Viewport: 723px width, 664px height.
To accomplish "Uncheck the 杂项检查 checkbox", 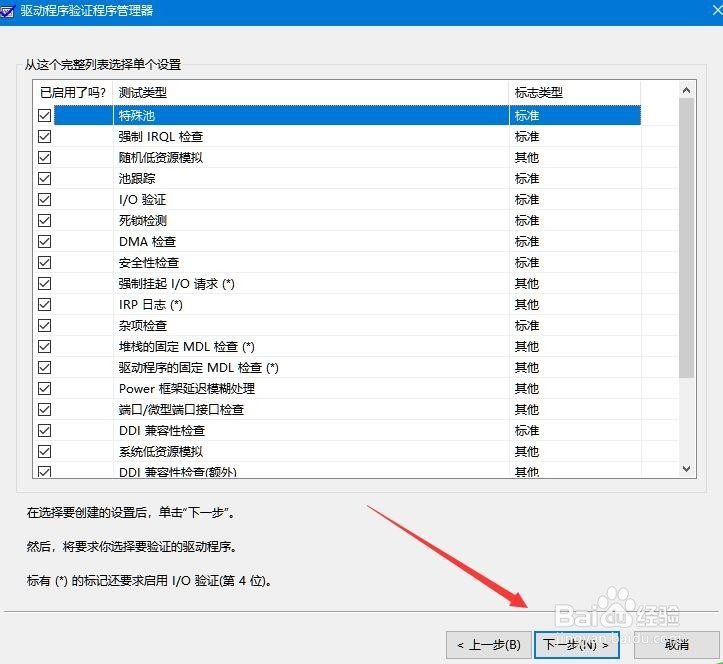I will tap(44, 326).
